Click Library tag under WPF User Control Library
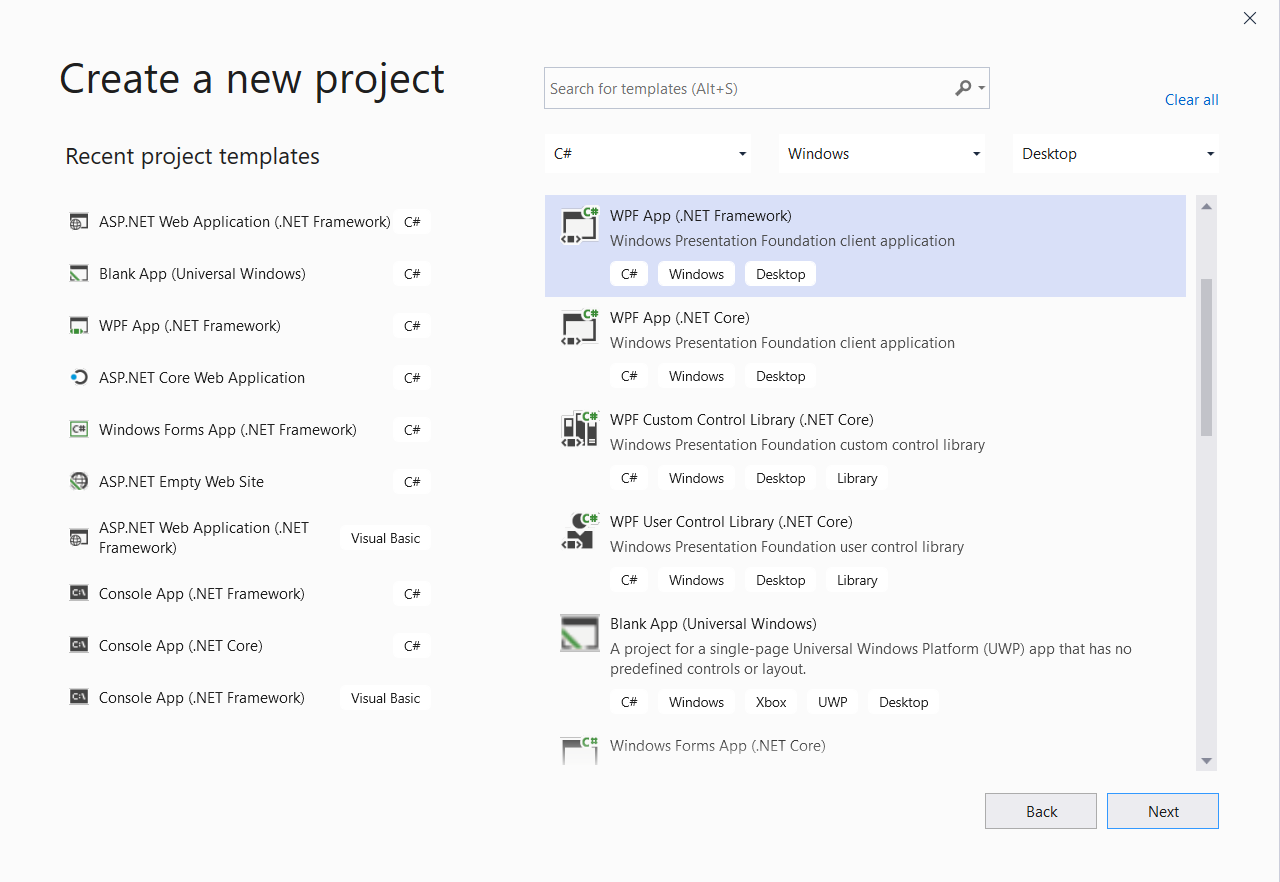This screenshot has width=1280, height=882. click(x=857, y=580)
